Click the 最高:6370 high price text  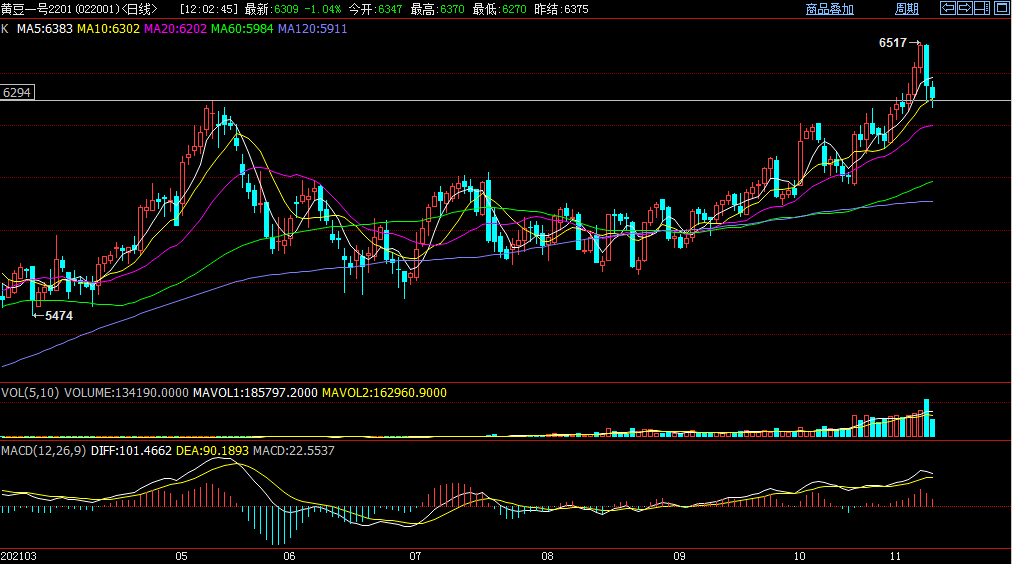(x=438, y=9)
